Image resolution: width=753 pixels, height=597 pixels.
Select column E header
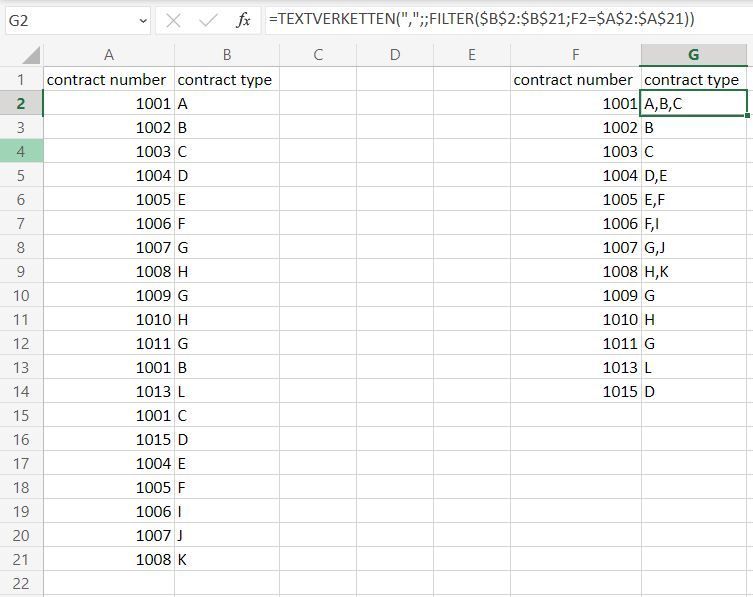pos(472,55)
